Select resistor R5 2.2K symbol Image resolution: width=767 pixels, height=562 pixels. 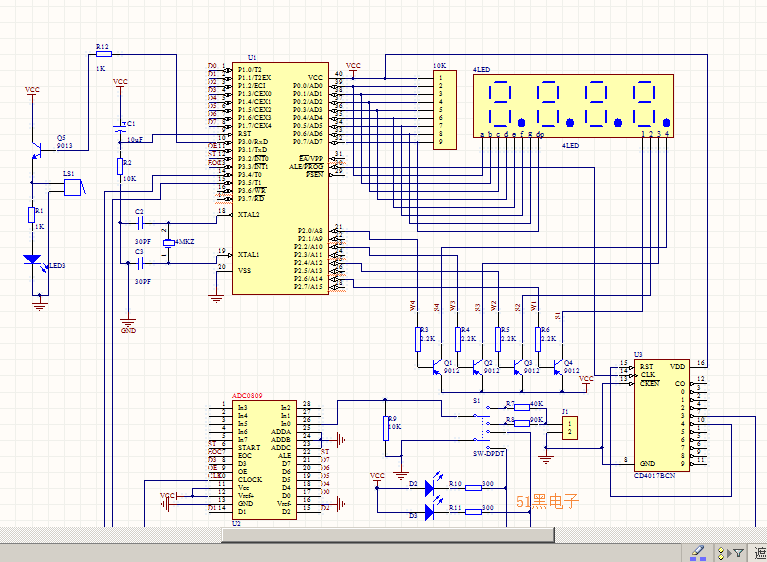(x=498, y=339)
